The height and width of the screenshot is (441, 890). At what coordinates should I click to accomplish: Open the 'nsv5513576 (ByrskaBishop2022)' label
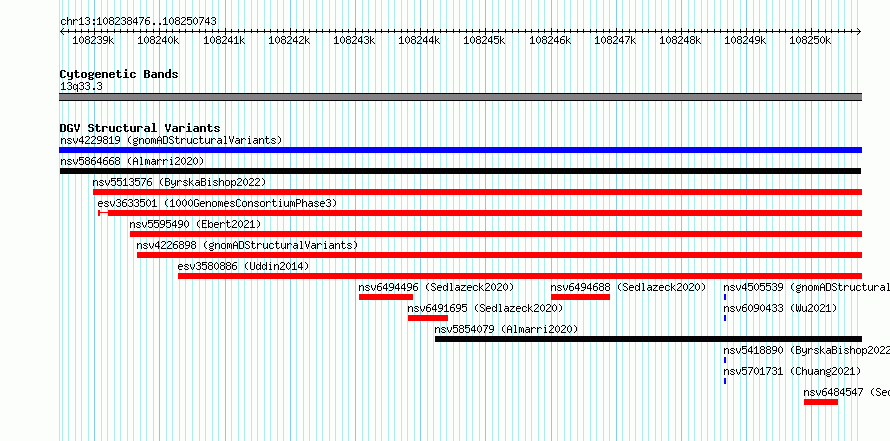[x=179, y=182]
